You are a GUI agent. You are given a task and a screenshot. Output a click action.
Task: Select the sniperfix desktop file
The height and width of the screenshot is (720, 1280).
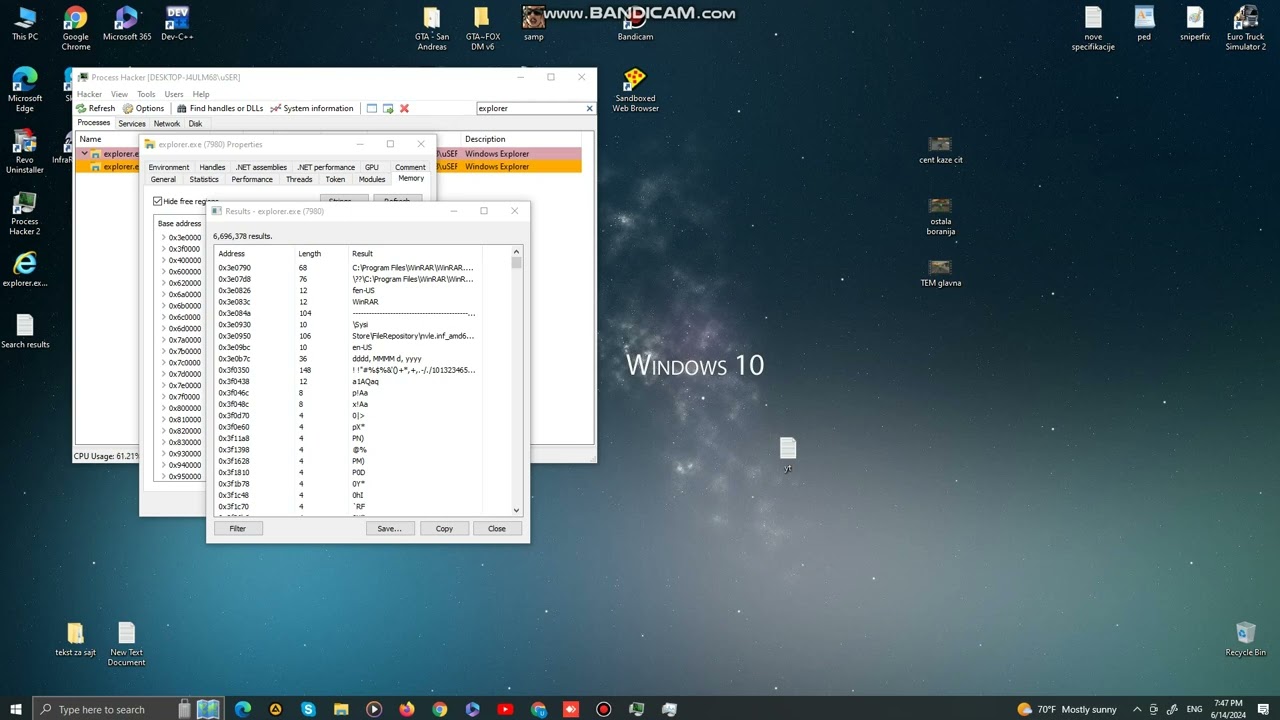click(x=1195, y=23)
